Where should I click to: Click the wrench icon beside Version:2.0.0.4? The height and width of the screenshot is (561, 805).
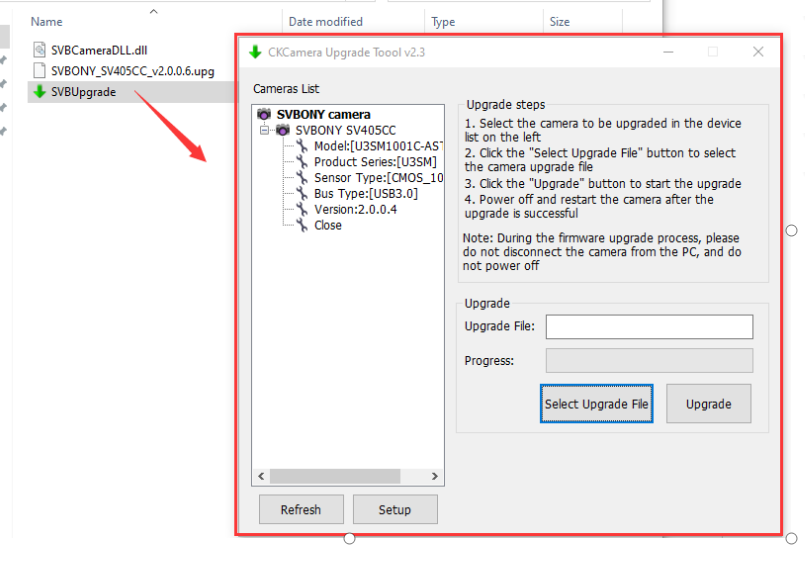pos(302,210)
